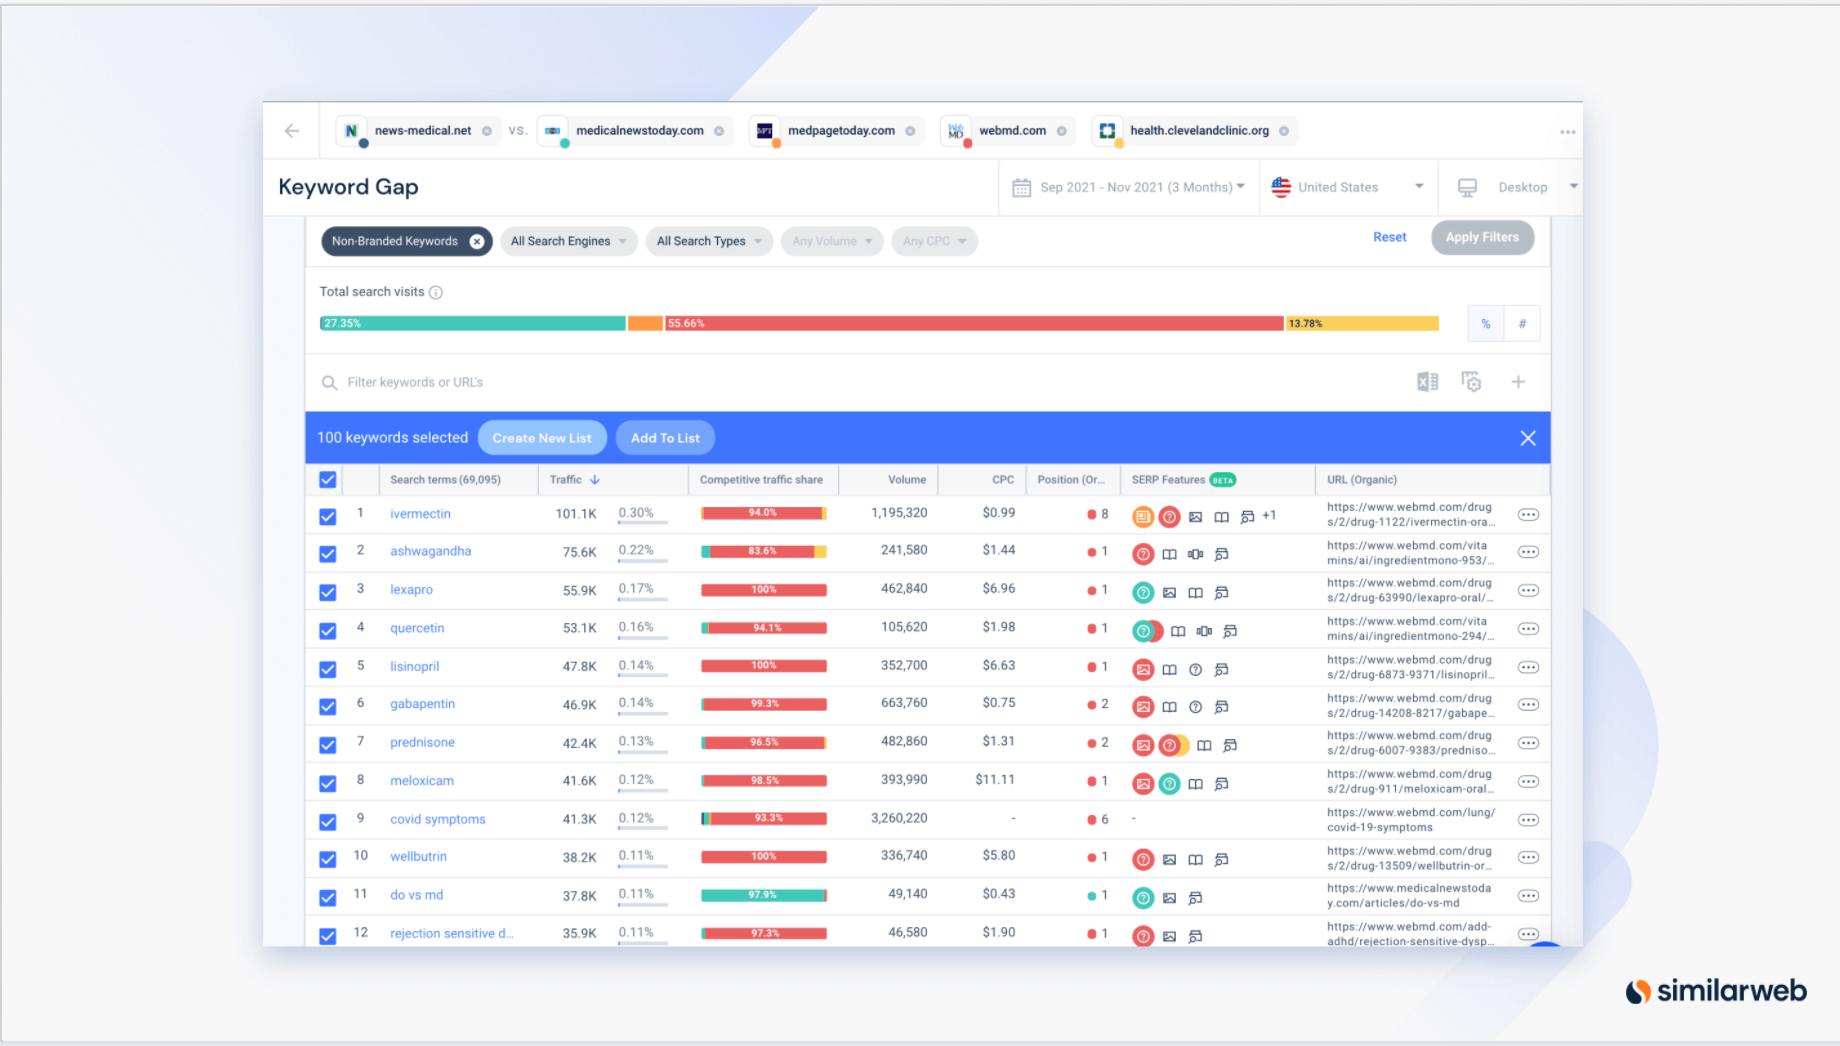Expand the All Search Engines filter
The height and width of the screenshot is (1046, 1840).
pyautogui.click(x=568, y=241)
